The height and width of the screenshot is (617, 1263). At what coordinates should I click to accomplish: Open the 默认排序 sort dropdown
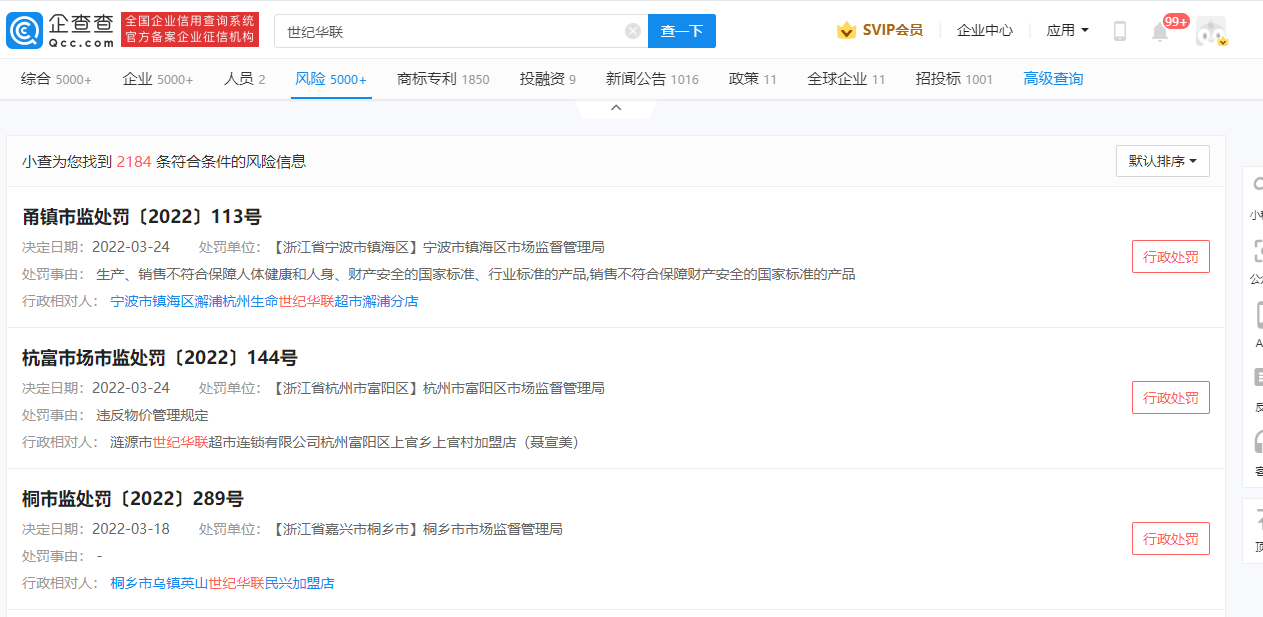[1163, 161]
